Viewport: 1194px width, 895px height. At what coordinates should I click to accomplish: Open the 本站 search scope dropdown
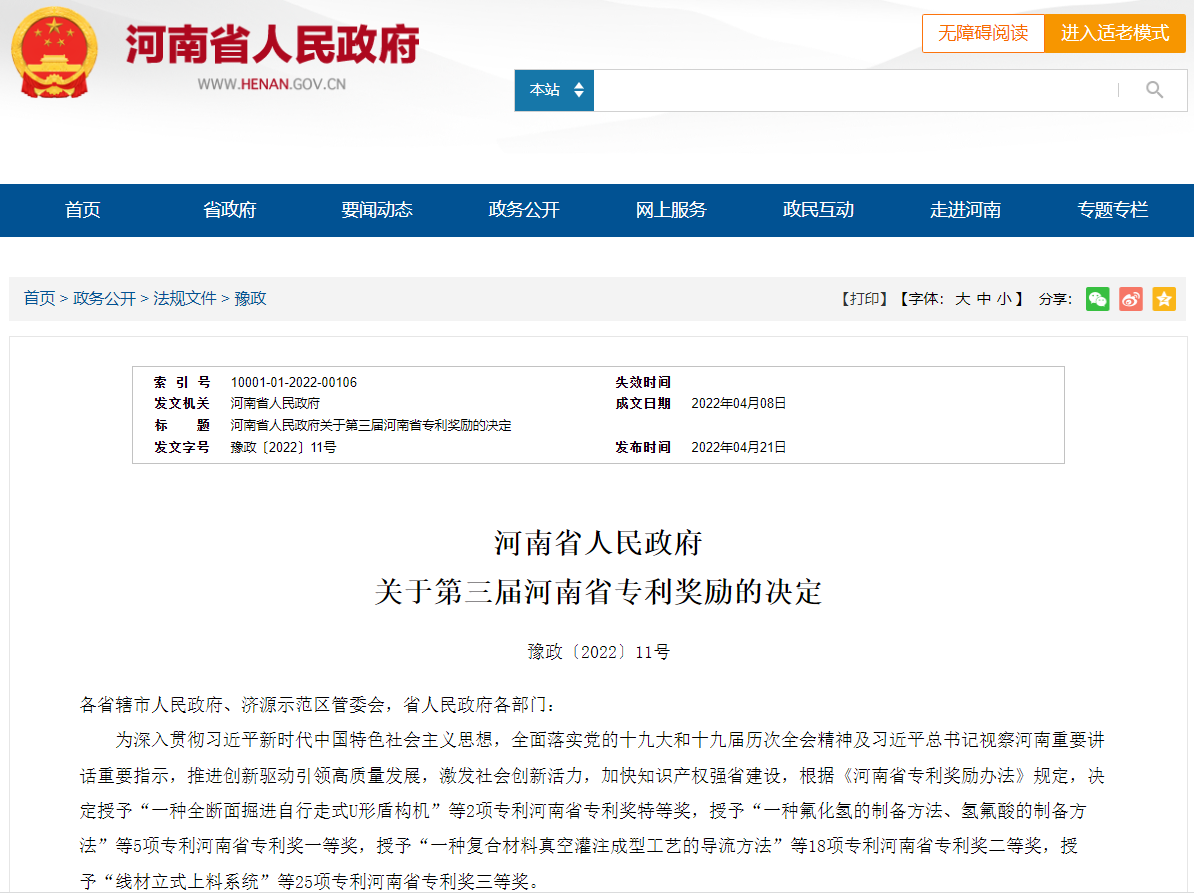555,90
